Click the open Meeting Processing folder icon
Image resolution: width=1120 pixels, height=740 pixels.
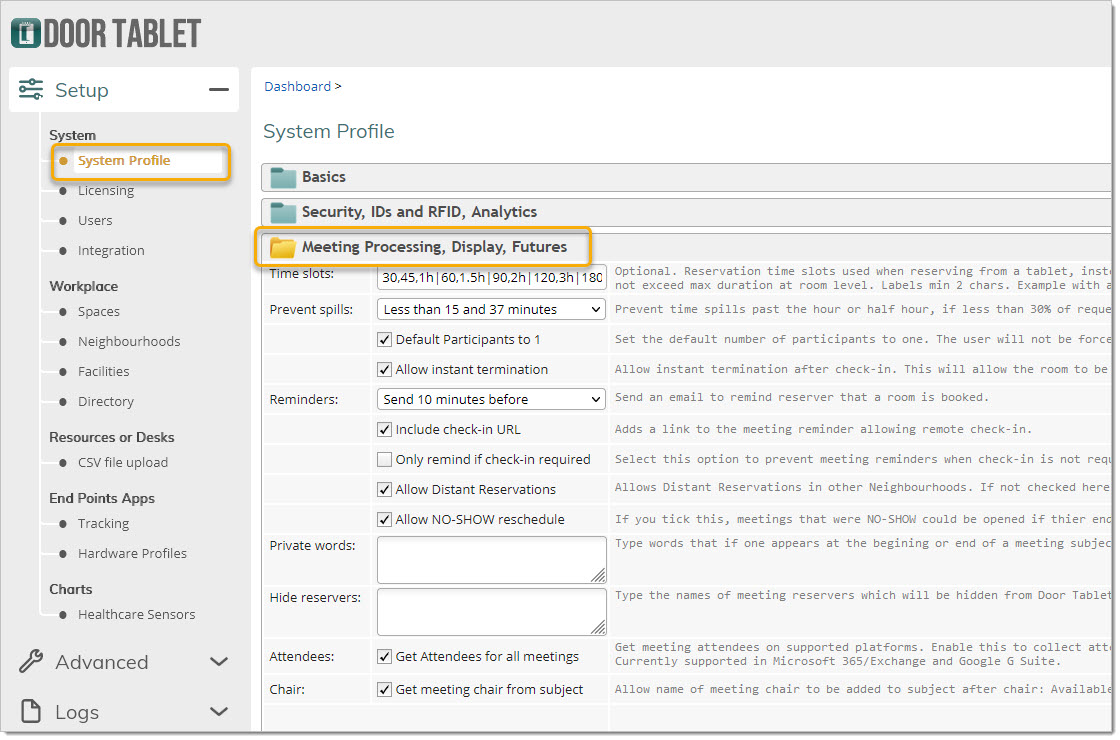[x=283, y=247]
